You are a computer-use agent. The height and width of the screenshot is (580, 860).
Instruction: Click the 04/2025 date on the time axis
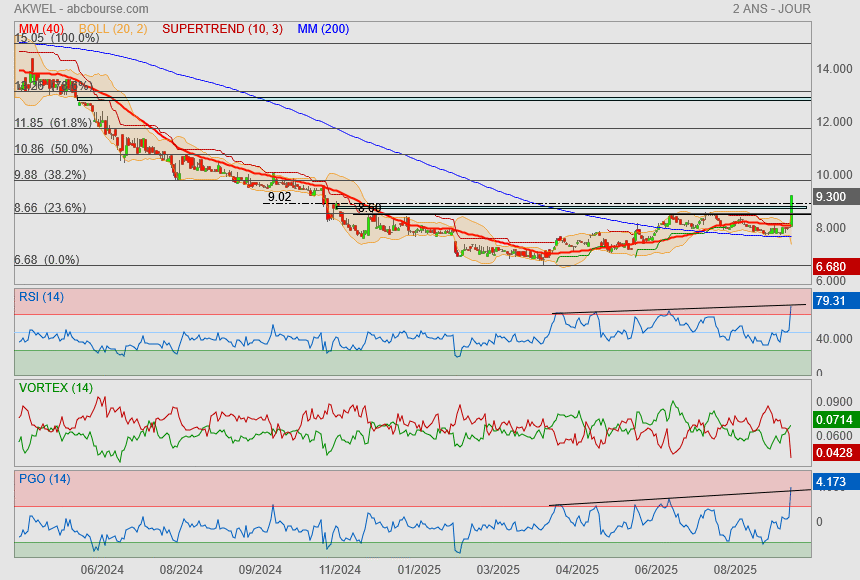[x=576, y=569]
